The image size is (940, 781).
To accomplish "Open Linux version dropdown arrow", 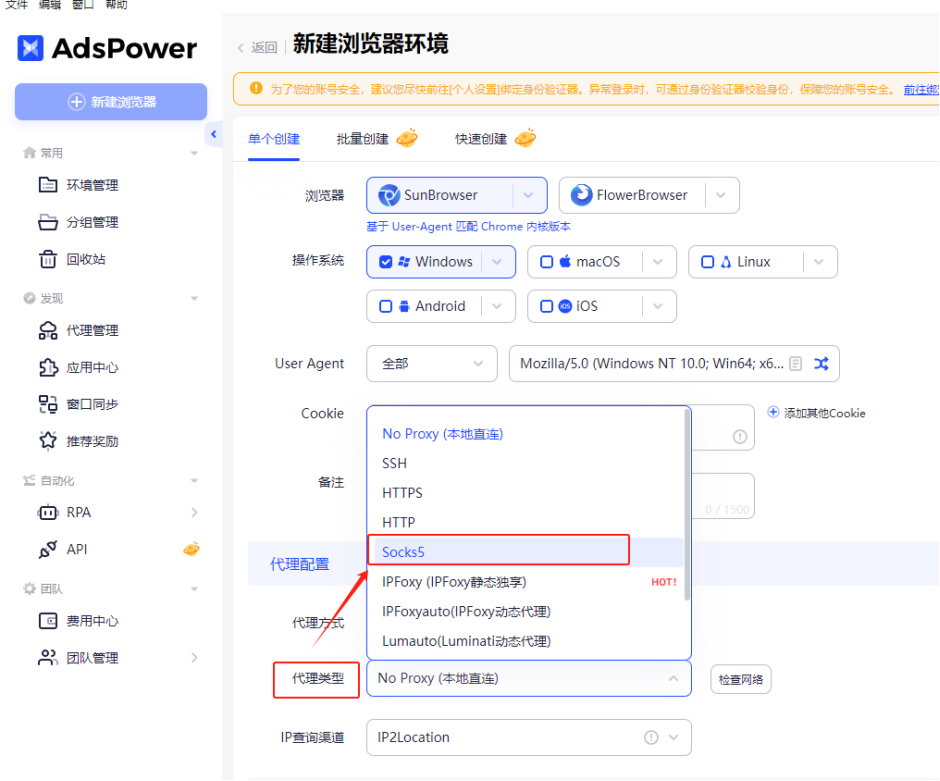I will 818,262.
